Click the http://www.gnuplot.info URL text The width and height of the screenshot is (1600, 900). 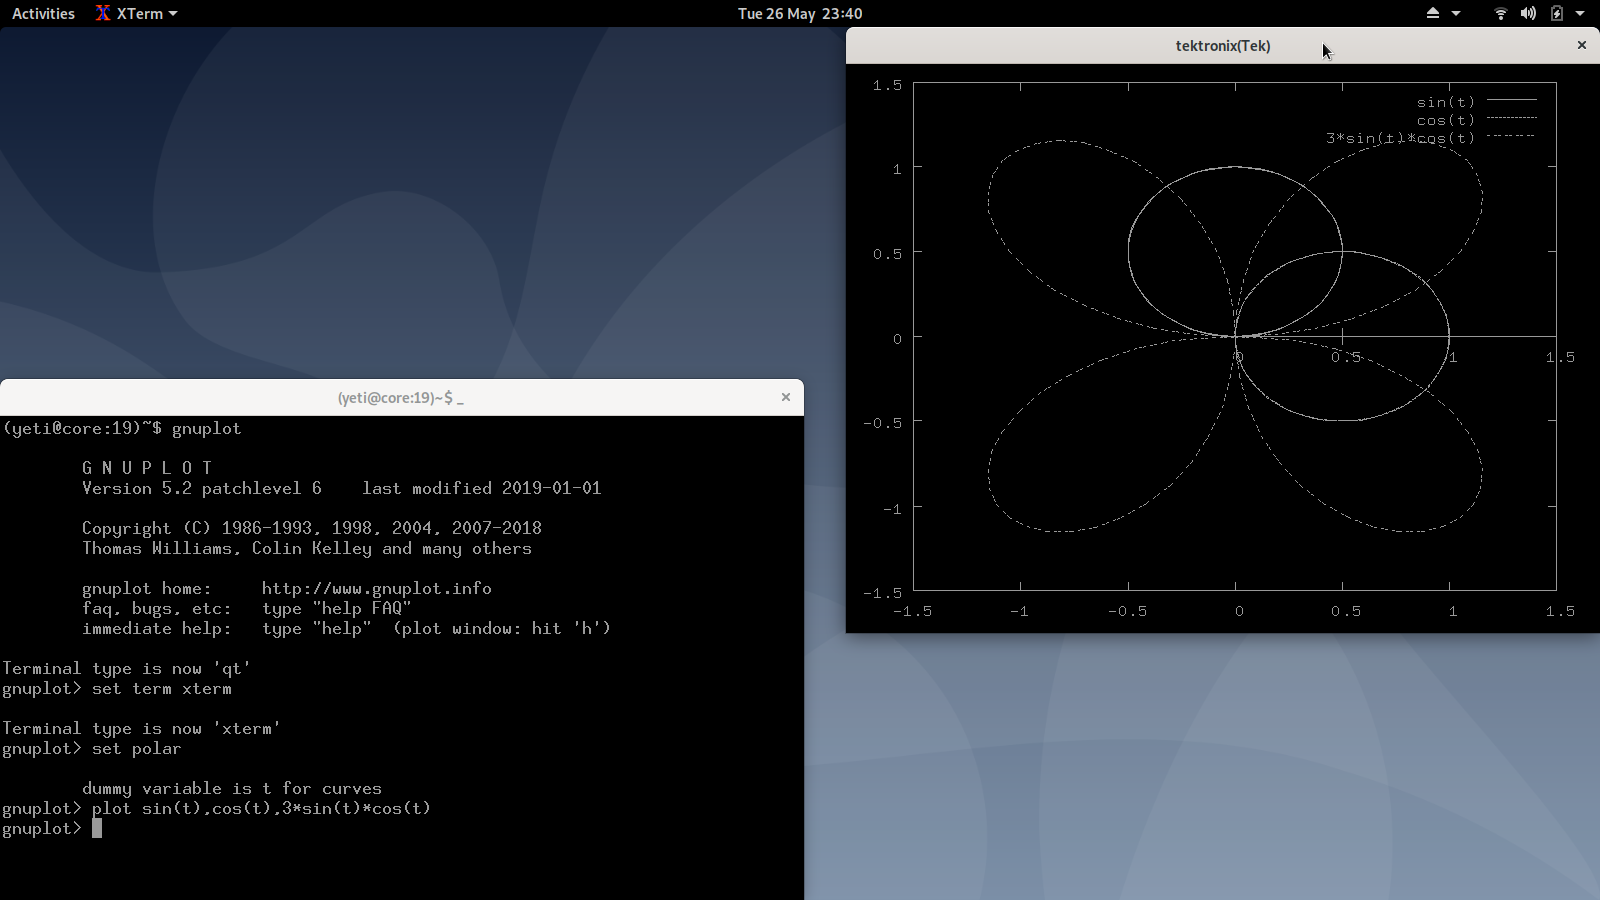pyautogui.click(x=376, y=588)
